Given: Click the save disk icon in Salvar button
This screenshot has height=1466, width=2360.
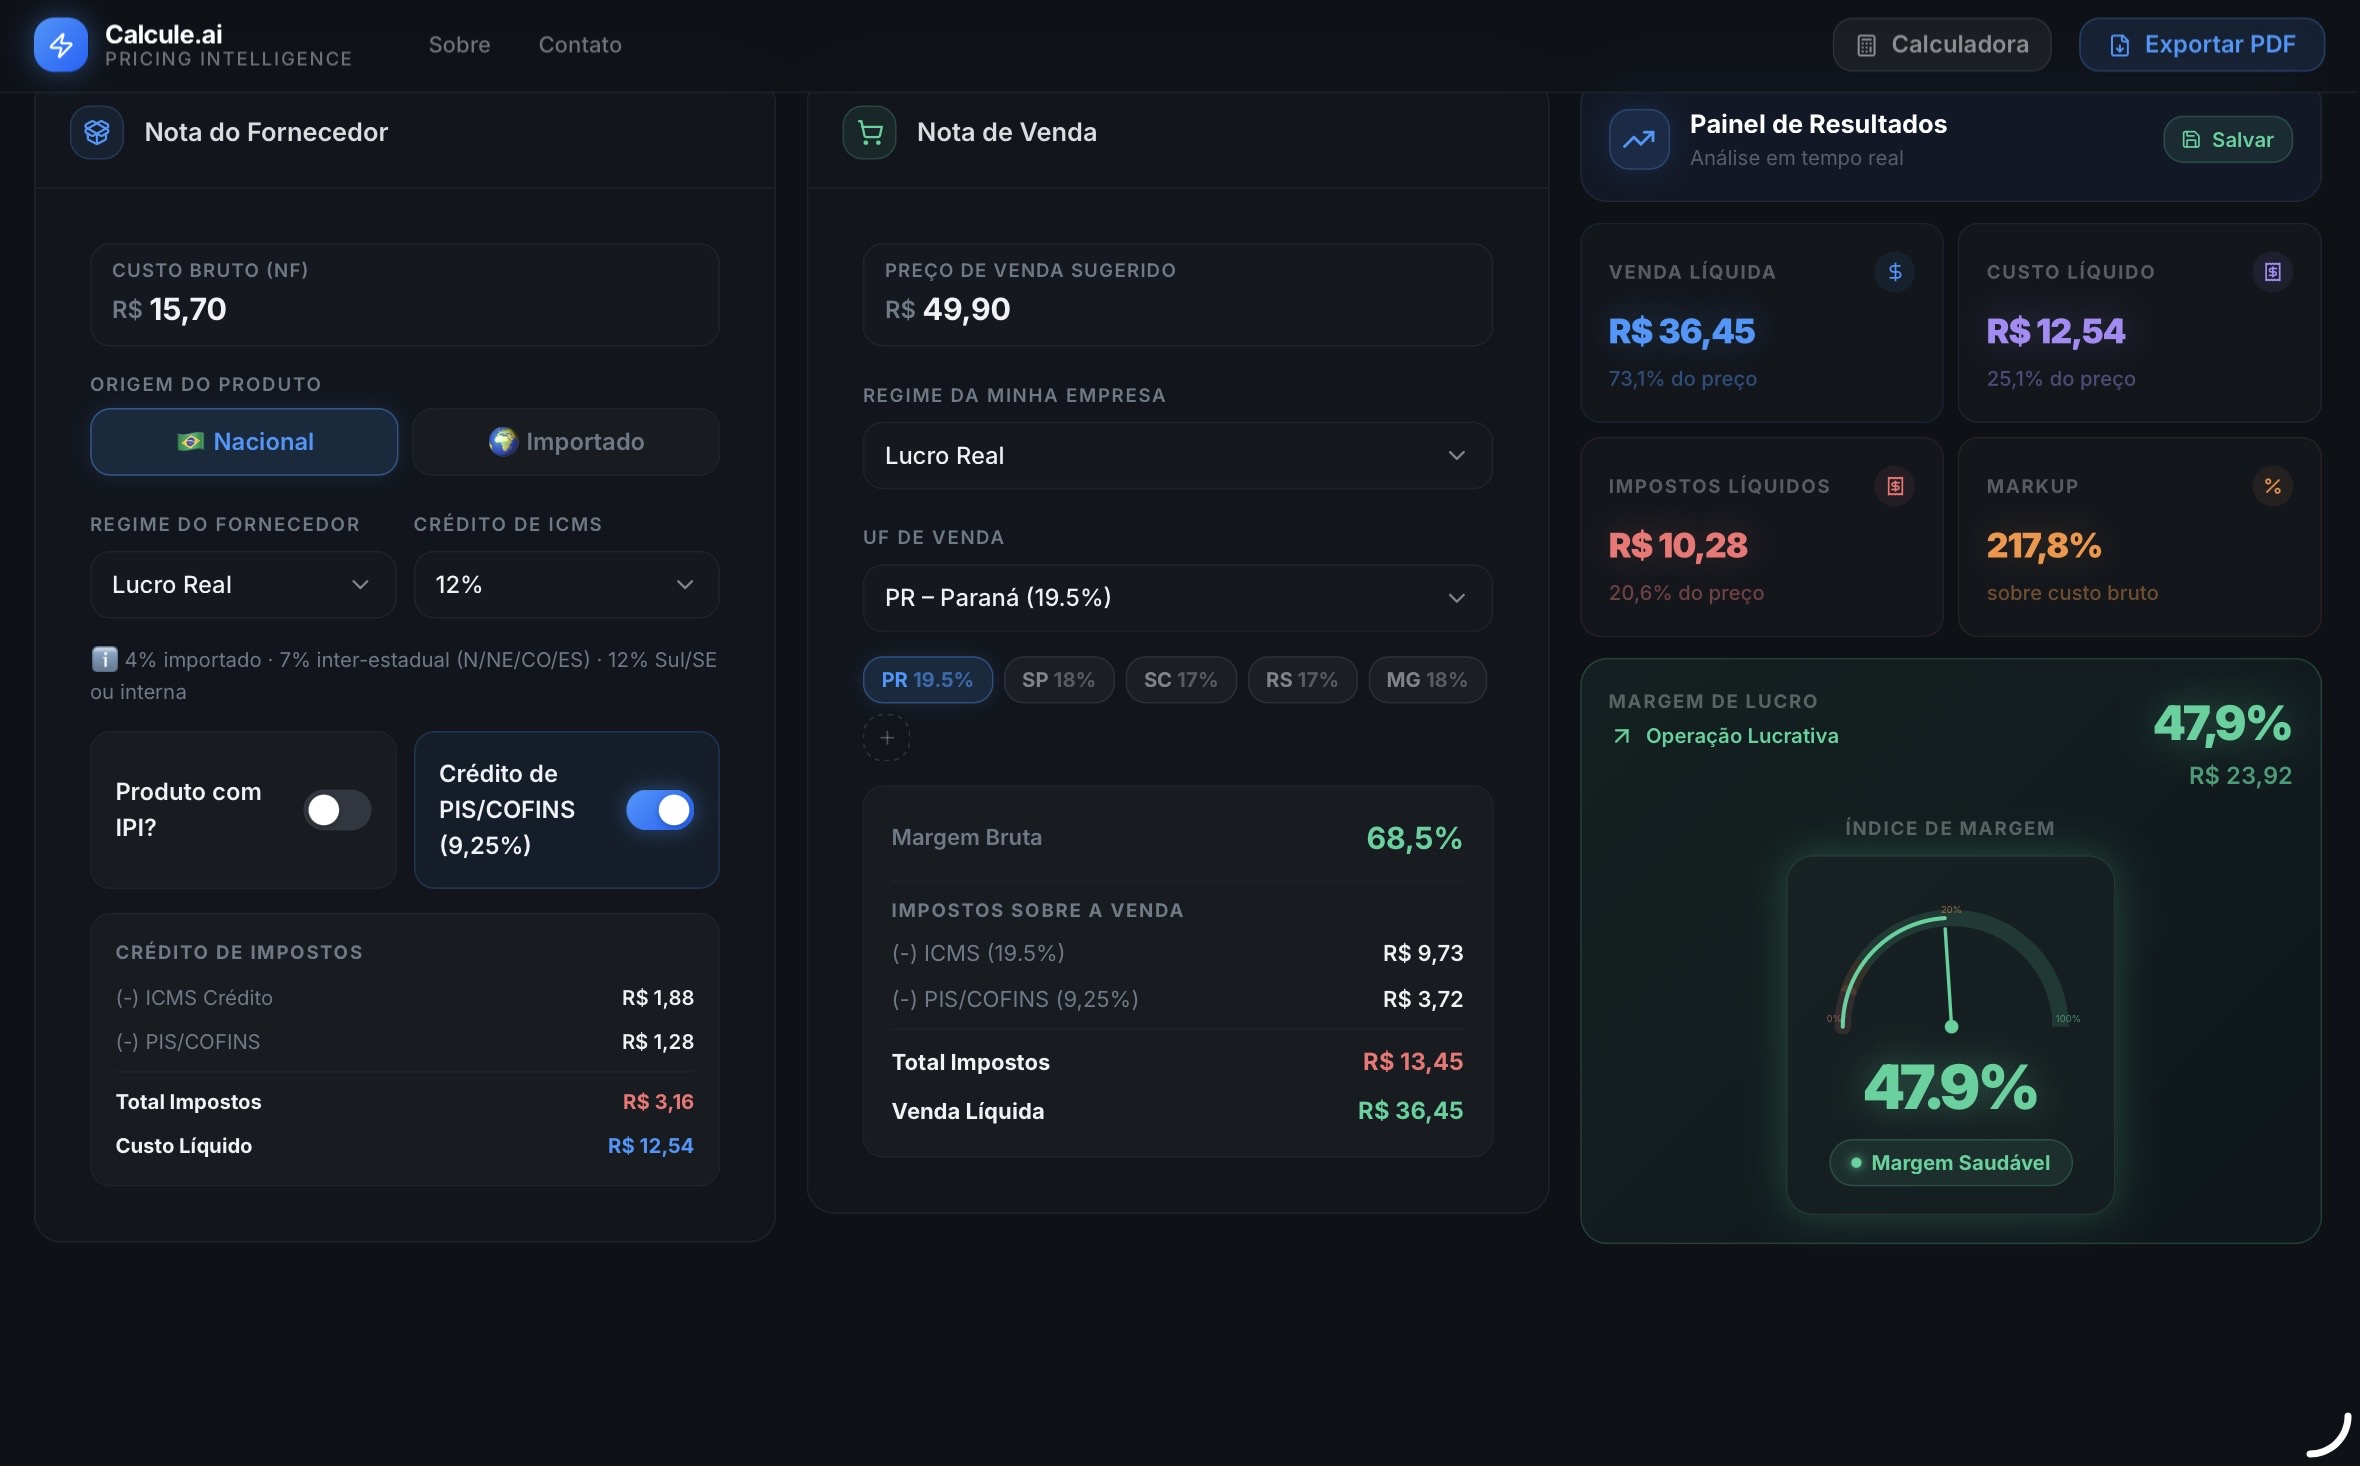Looking at the screenshot, I should click(x=2190, y=140).
